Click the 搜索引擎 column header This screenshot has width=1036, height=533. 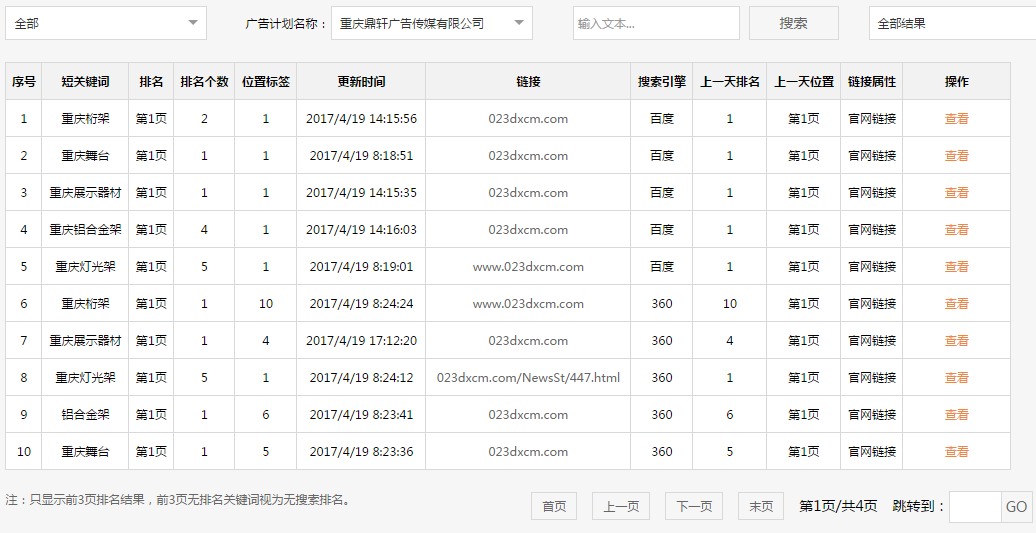coord(661,81)
